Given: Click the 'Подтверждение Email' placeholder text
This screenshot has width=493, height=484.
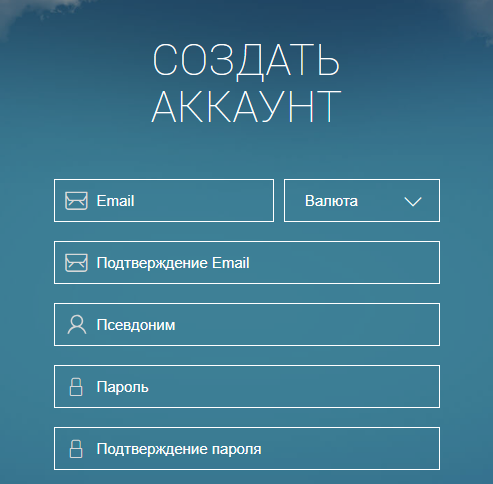Looking at the screenshot, I should click(173, 263).
